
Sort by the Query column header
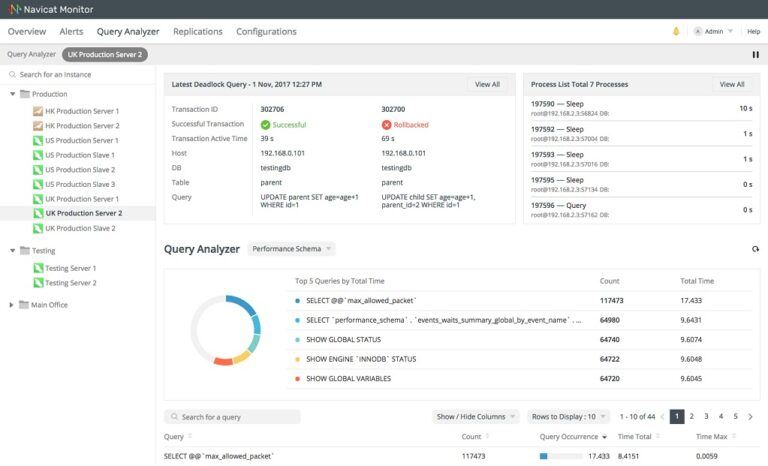coord(178,436)
